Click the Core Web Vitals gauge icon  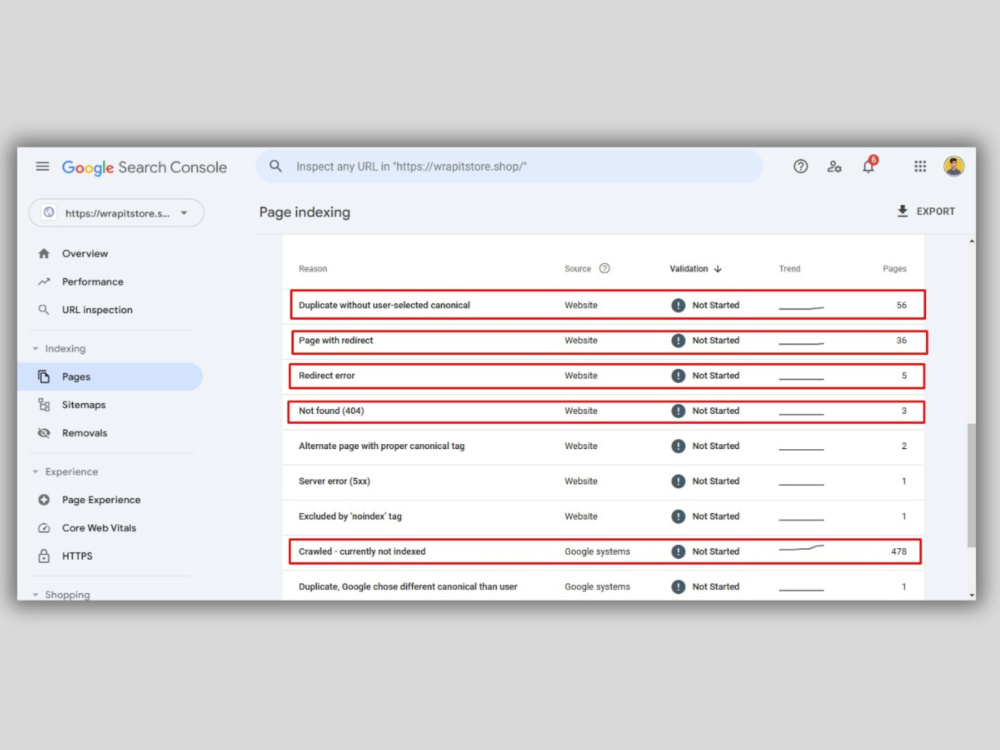click(x=44, y=527)
